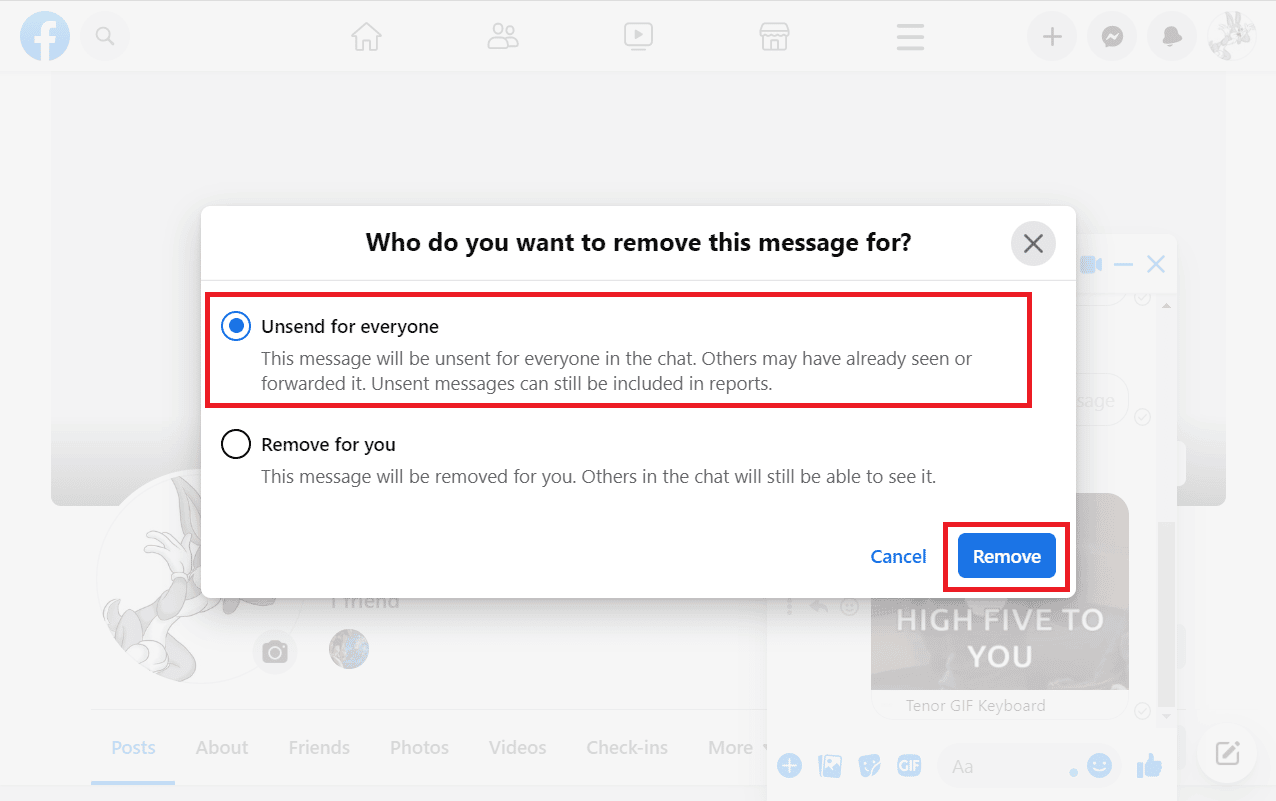
Task: Open the Messenger icon in top bar
Action: pos(1112,36)
